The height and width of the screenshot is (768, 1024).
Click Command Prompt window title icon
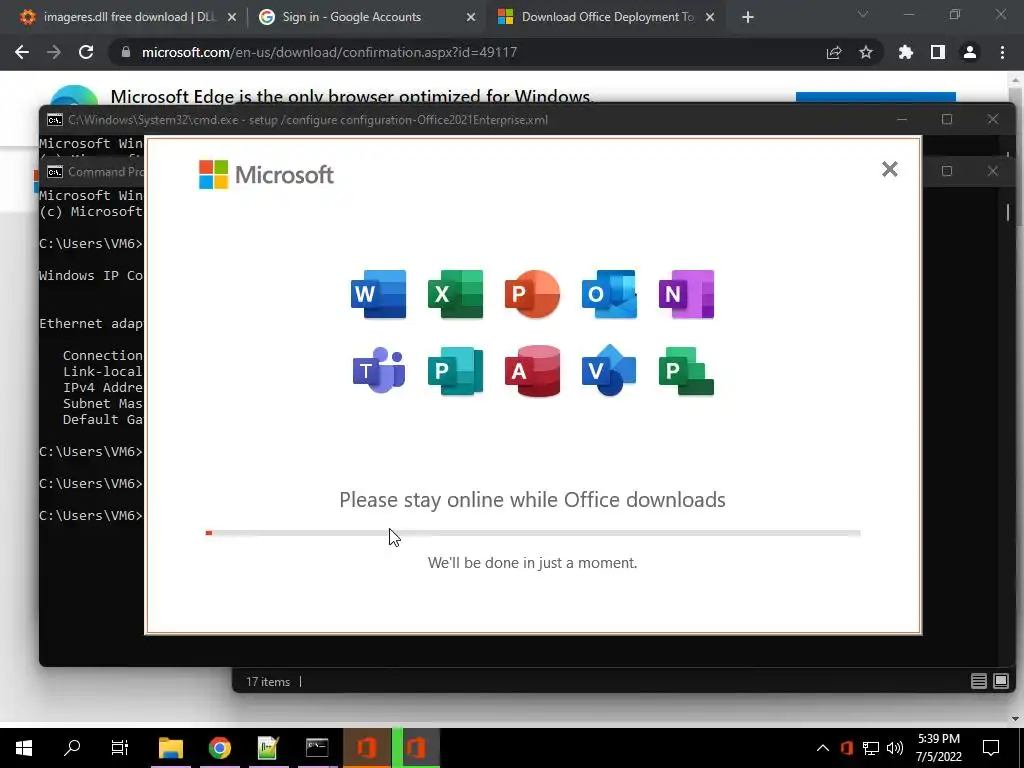(x=55, y=172)
